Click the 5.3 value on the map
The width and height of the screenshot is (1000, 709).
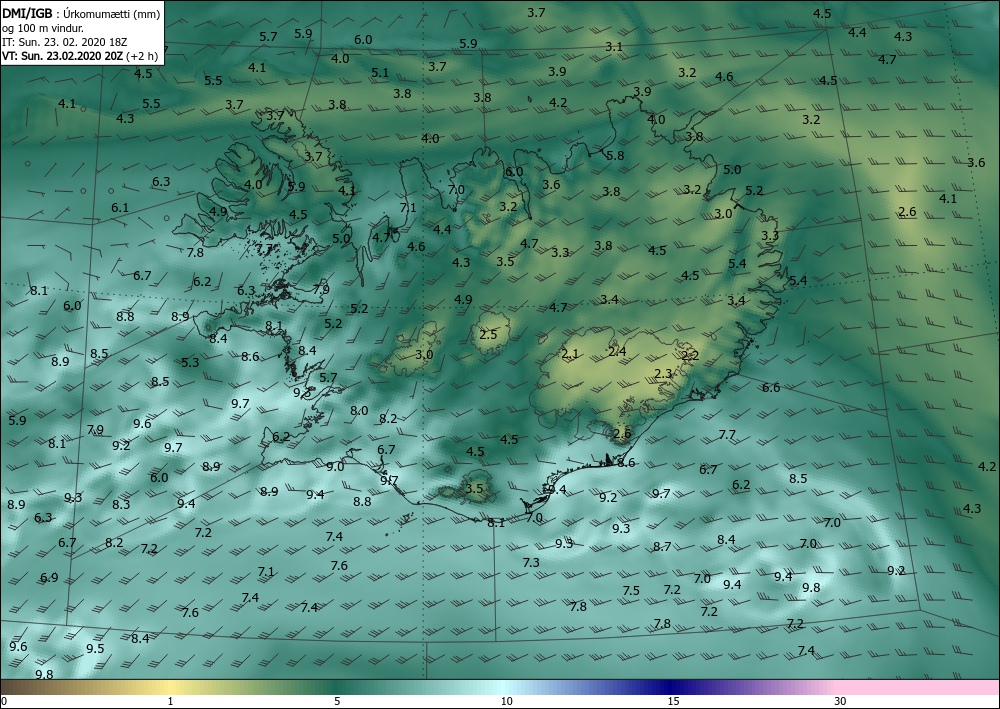[x=190, y=363]
